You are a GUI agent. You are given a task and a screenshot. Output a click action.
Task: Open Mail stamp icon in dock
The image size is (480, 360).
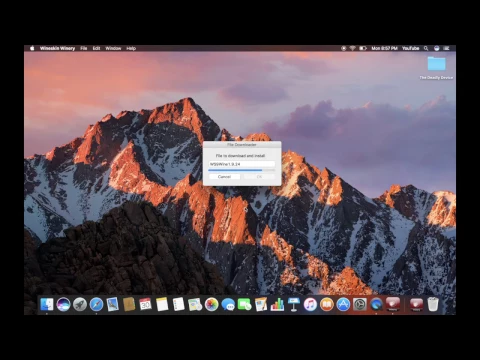coord(113,304)
